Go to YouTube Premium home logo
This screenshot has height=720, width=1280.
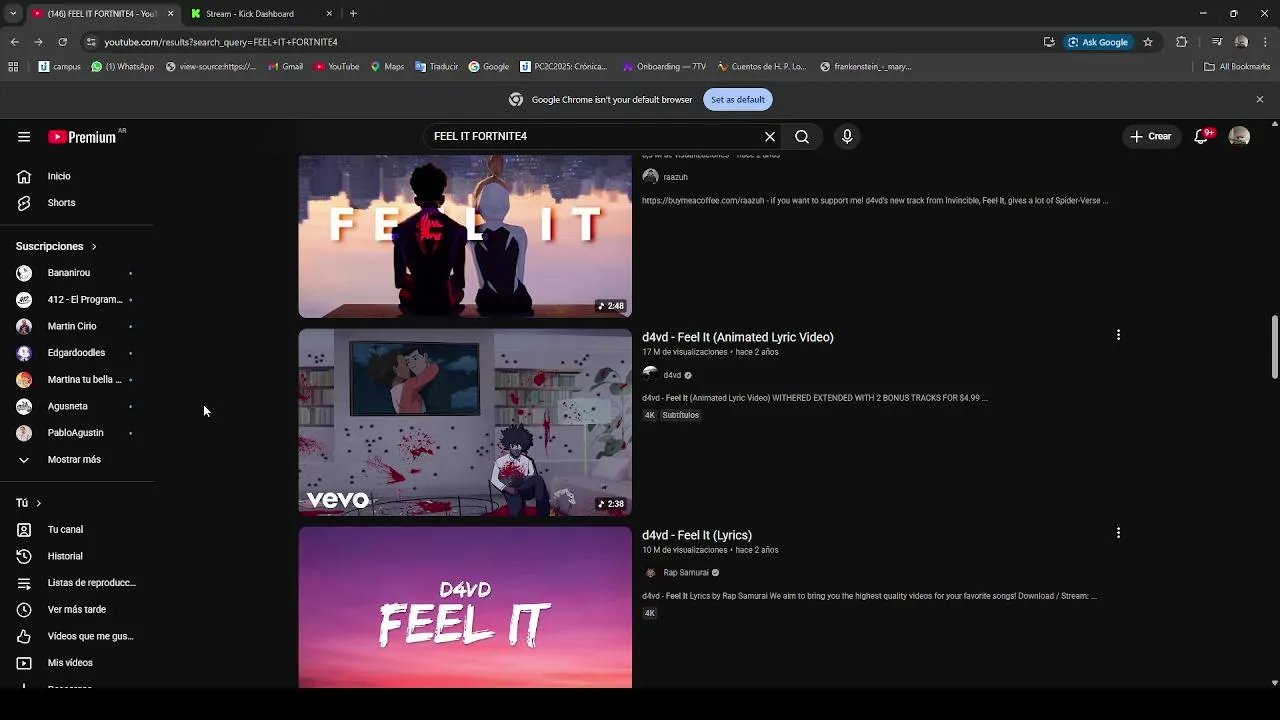(84, 137)
